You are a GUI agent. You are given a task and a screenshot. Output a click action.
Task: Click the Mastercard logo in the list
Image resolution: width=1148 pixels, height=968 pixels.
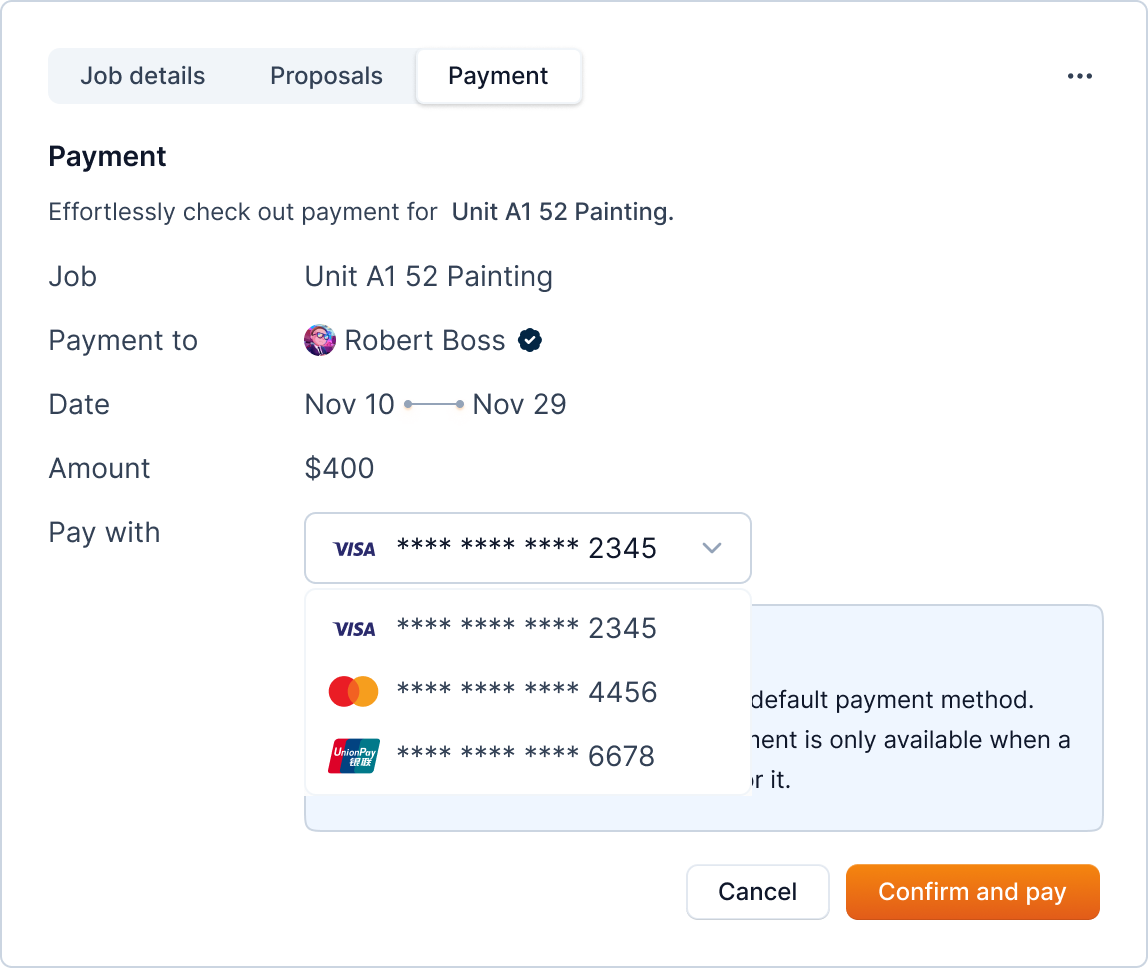(354, 692)
